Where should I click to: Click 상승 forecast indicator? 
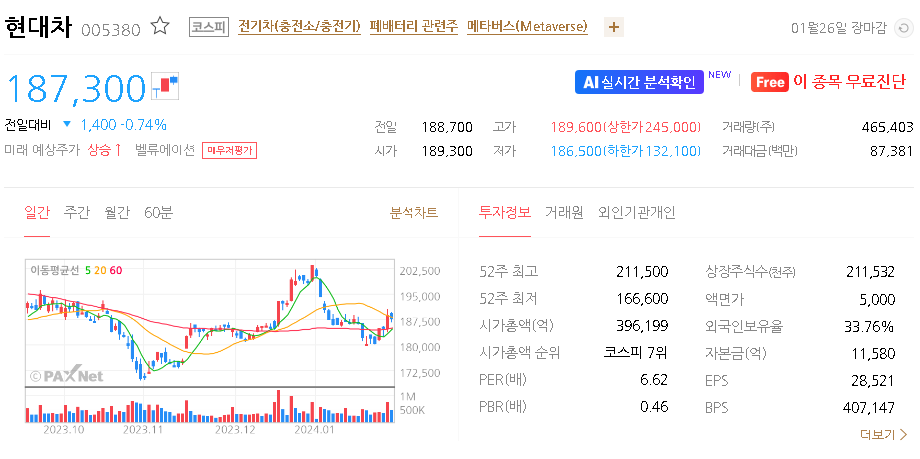[104, 150]
